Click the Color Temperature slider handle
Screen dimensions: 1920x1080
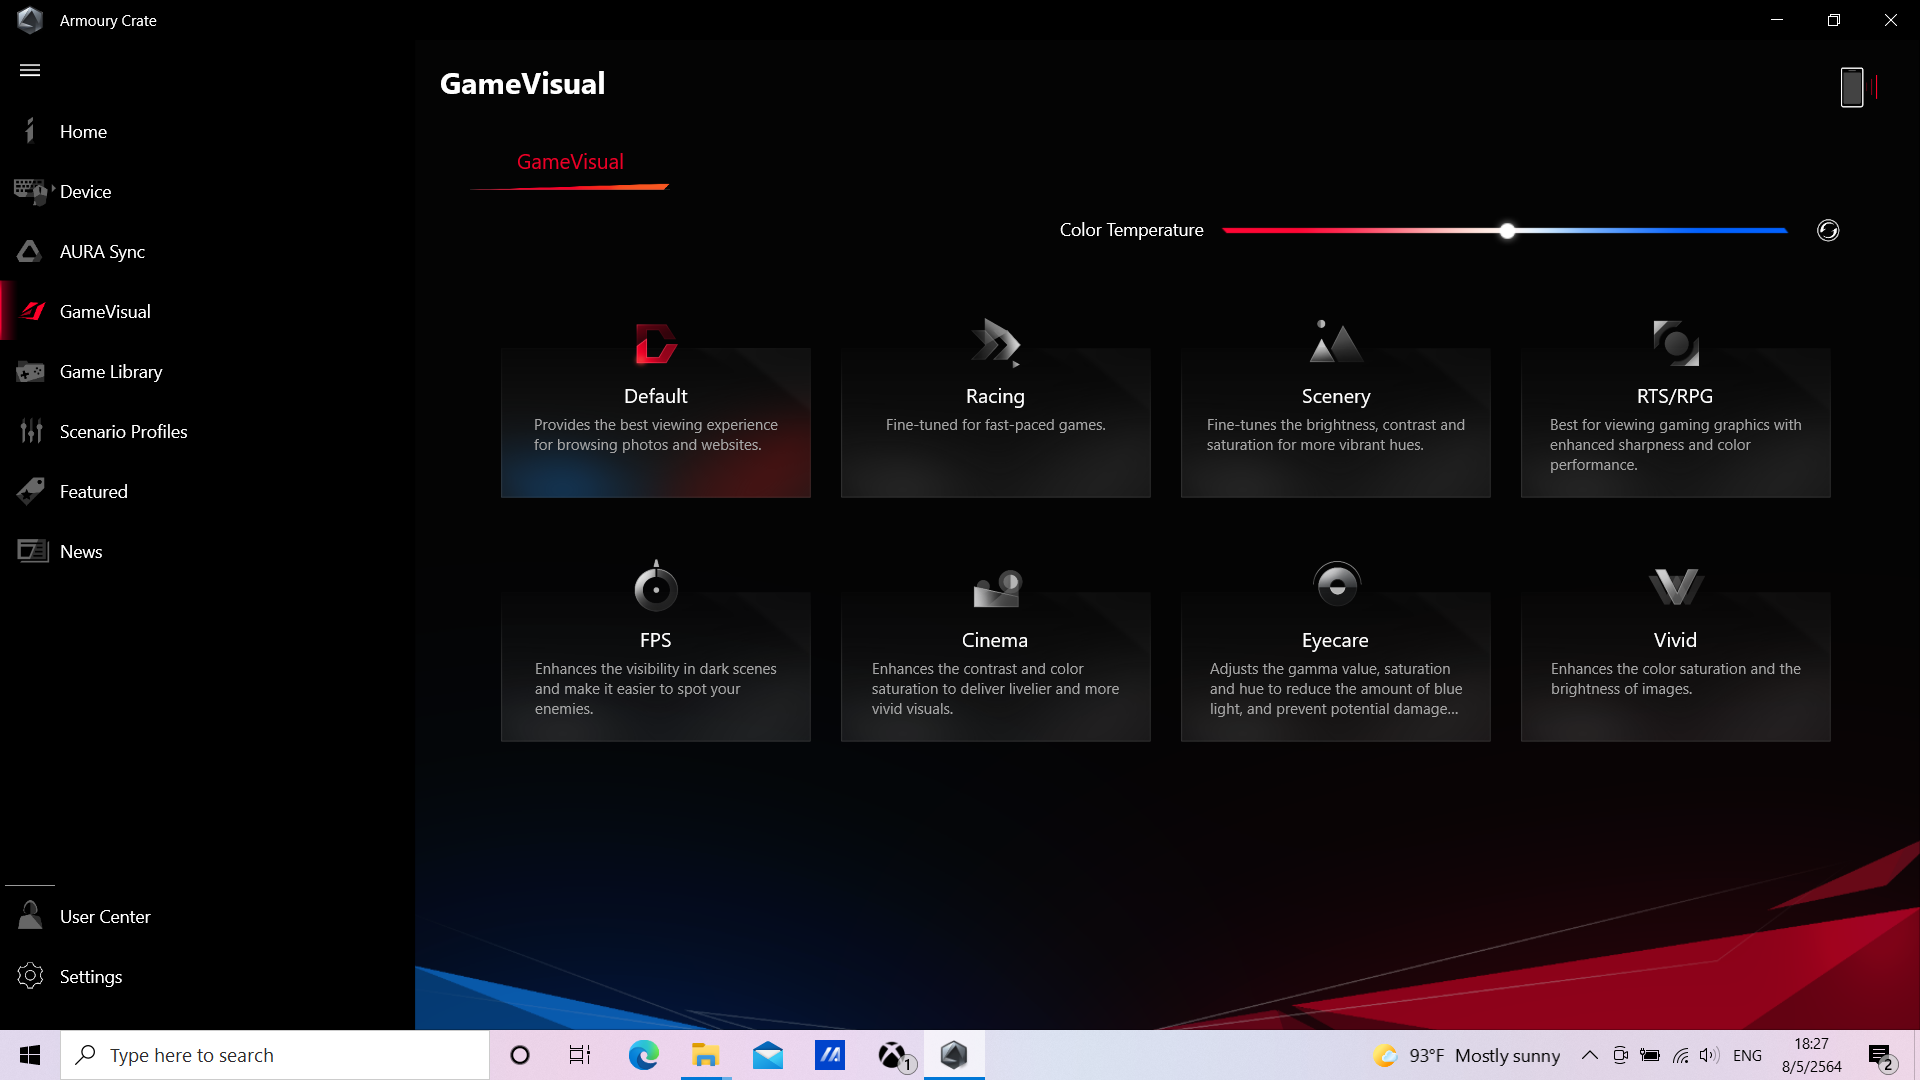point(1507,231)
